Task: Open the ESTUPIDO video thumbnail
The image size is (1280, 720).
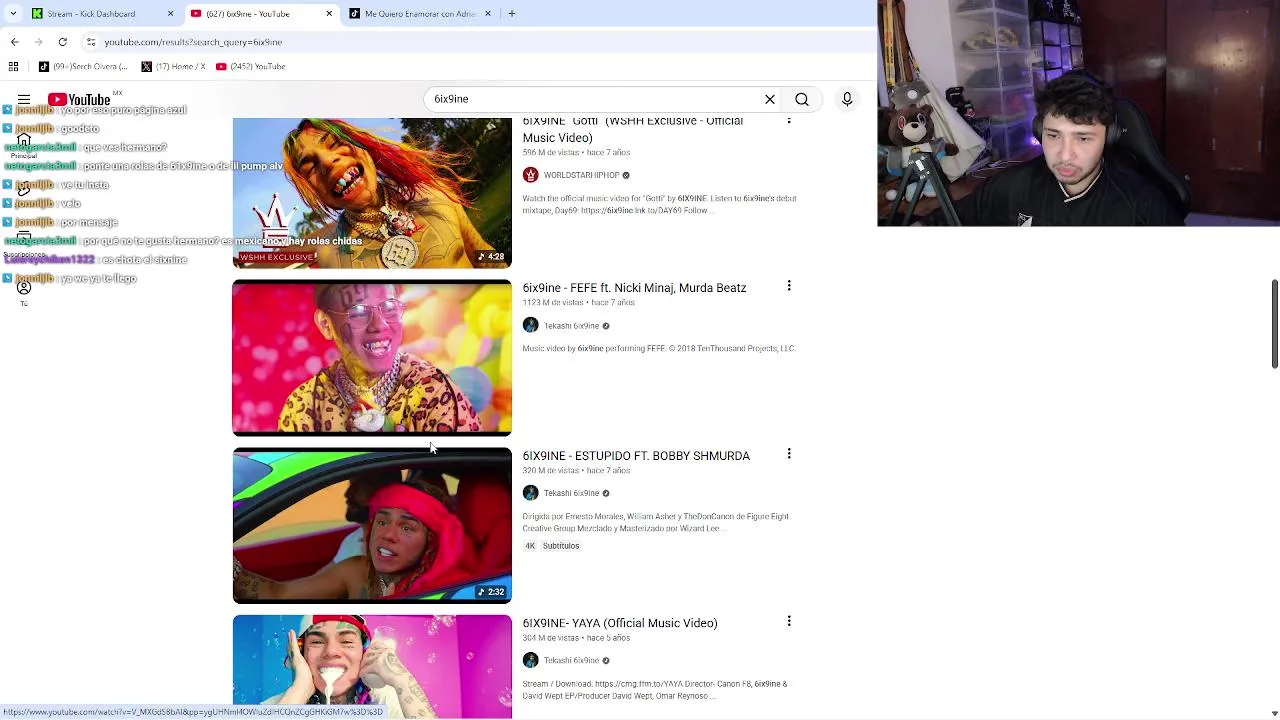Action: pos(372,526)
